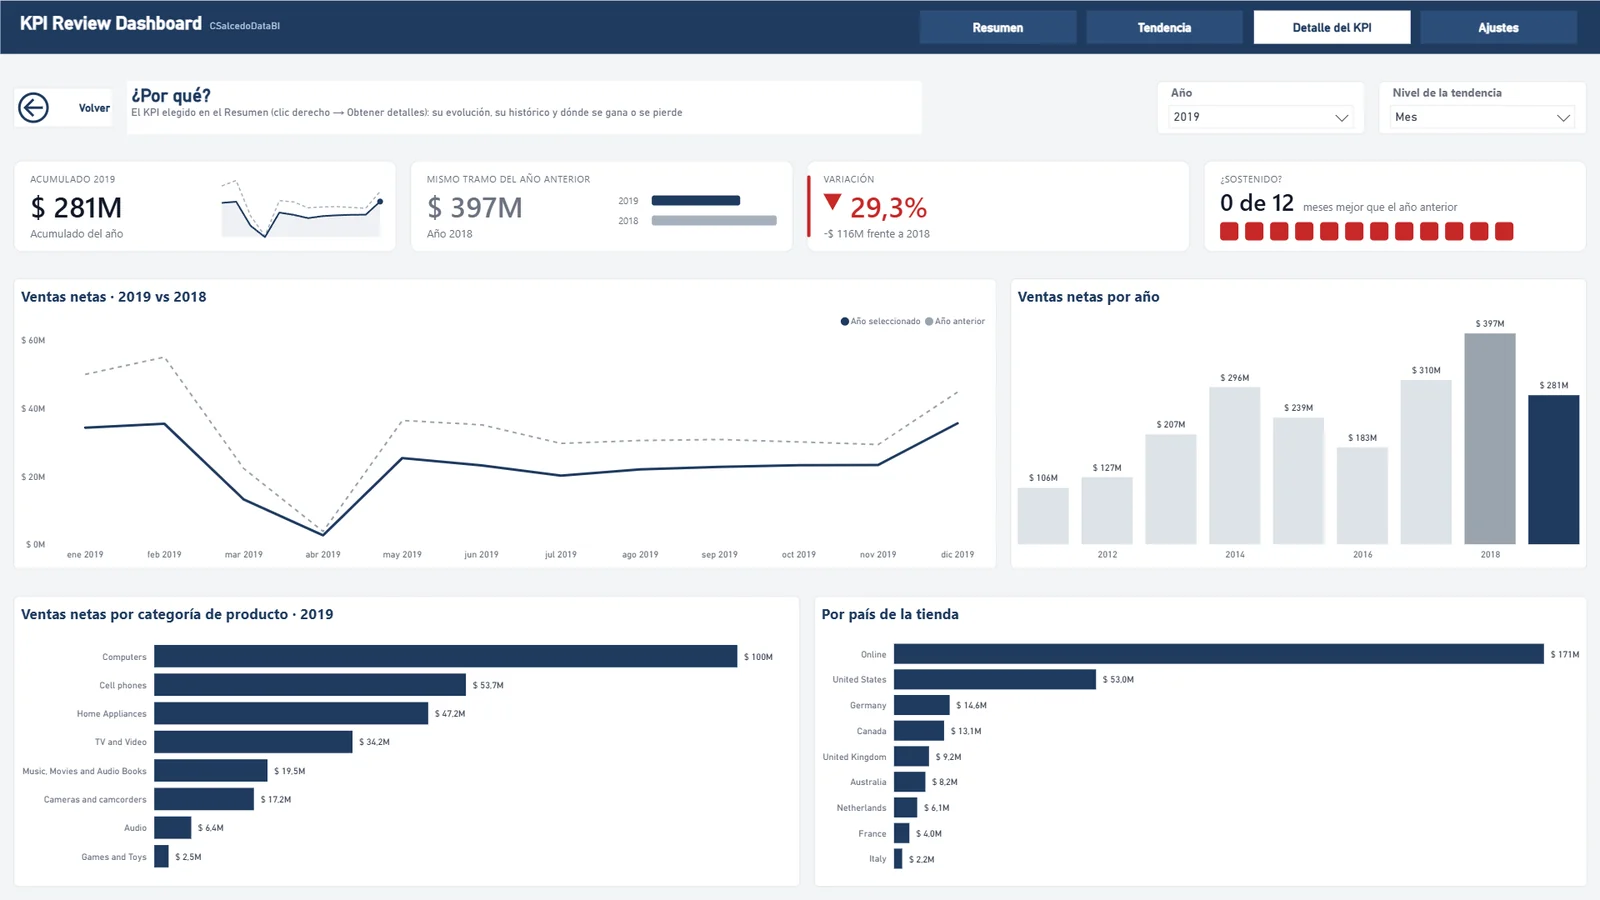Open the Resumen tab
Screen dimensions: 1600x900
998,28
